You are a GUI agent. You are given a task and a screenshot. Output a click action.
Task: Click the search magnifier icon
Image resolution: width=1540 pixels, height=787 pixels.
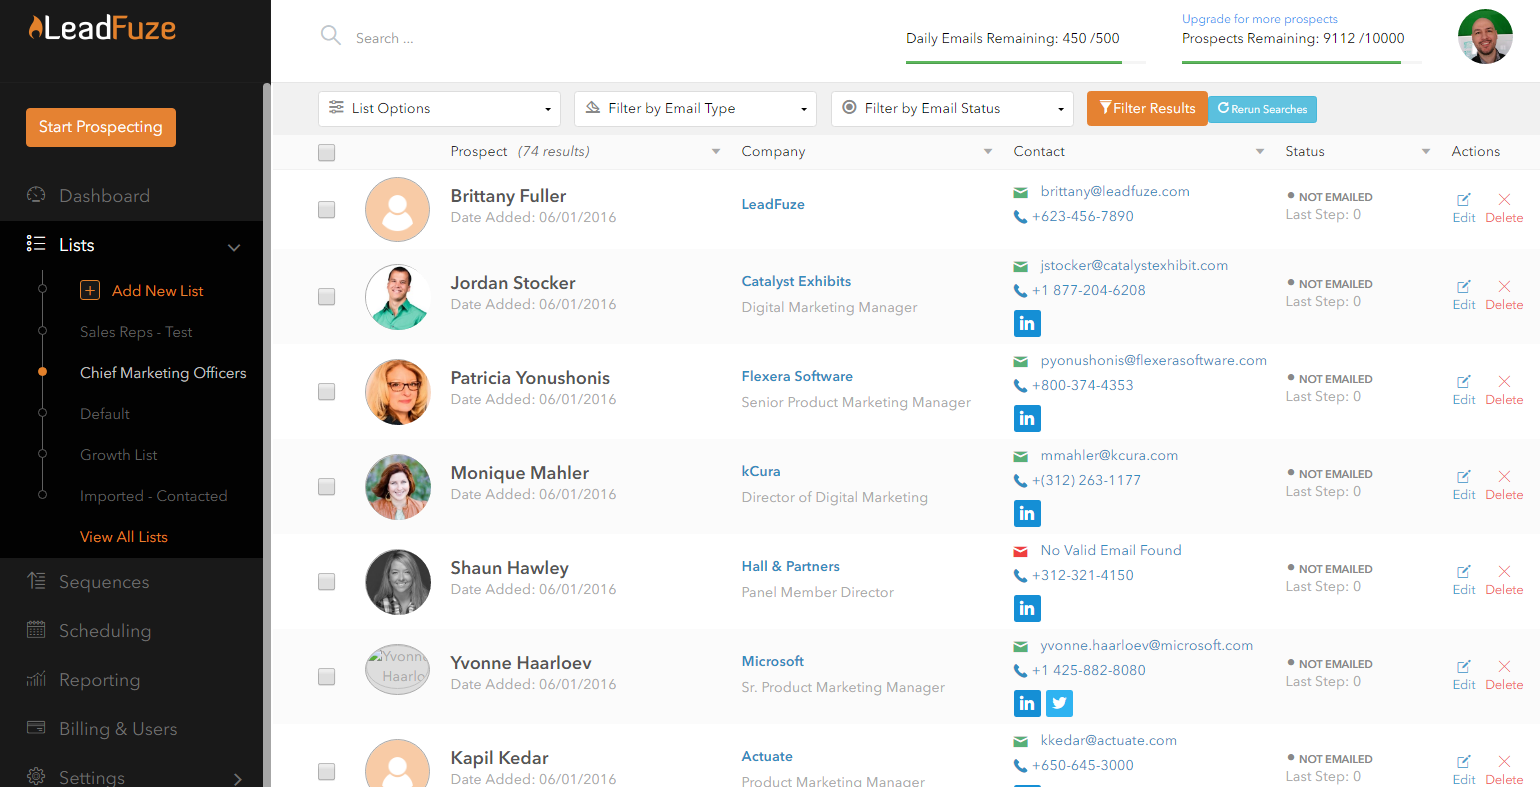point(331,36)
